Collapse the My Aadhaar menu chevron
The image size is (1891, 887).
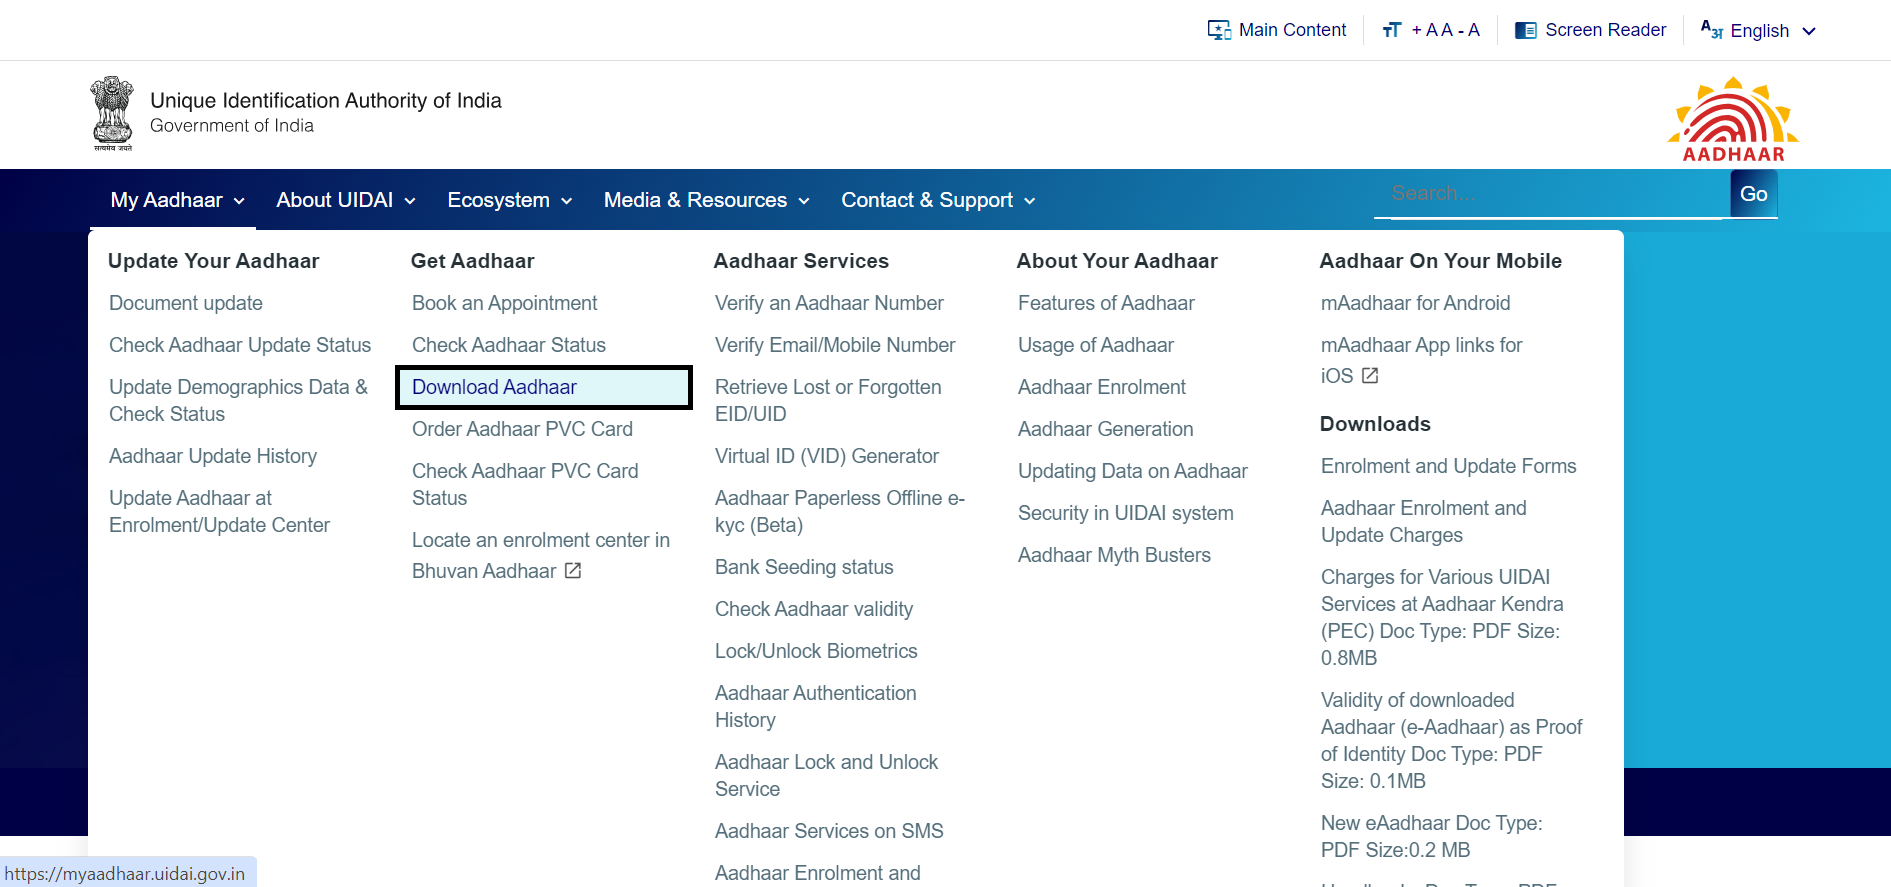click(239, 201)
